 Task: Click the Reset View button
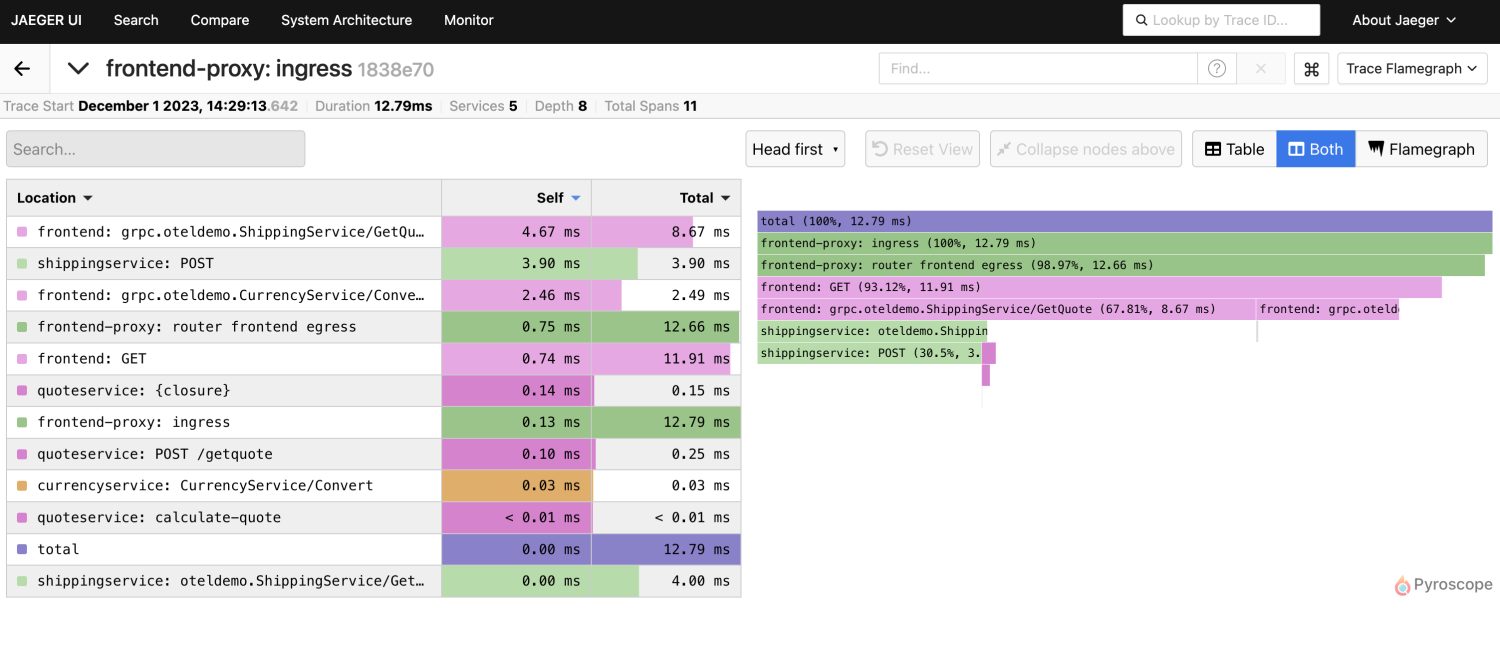922,149
